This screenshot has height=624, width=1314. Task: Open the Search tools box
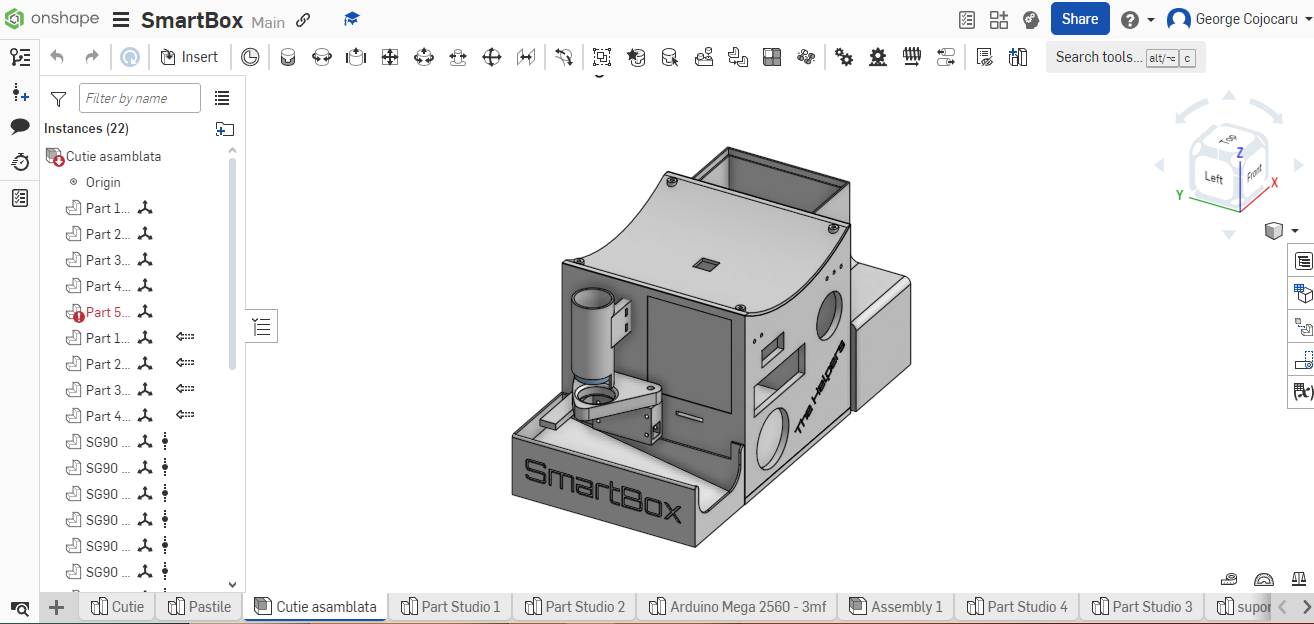point(1126,57)
